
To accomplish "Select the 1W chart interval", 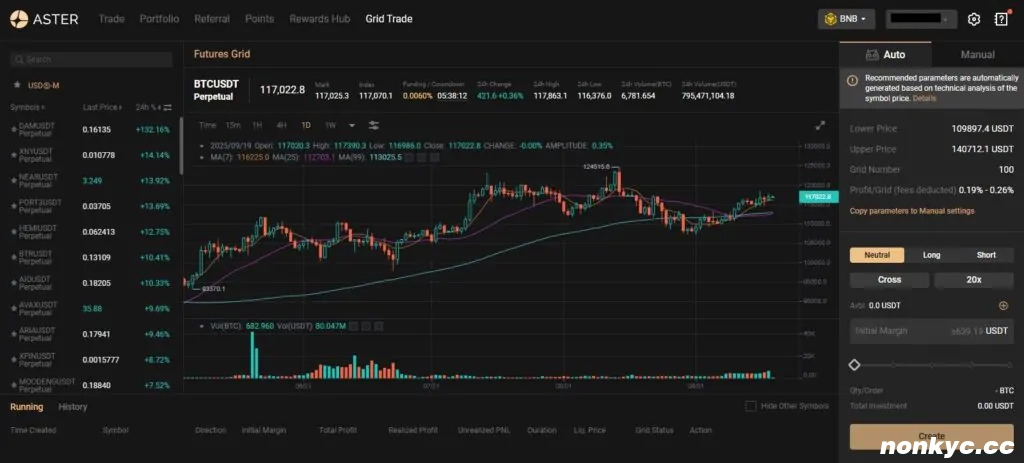I will tap(330, 125).
